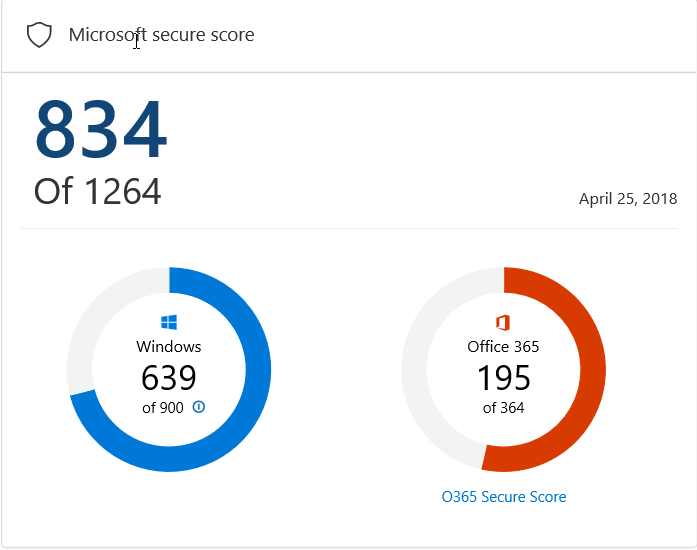This screenshot has height=550, width=697.
Task: Open the O365 Secure Score link
Action: point(503,497)
